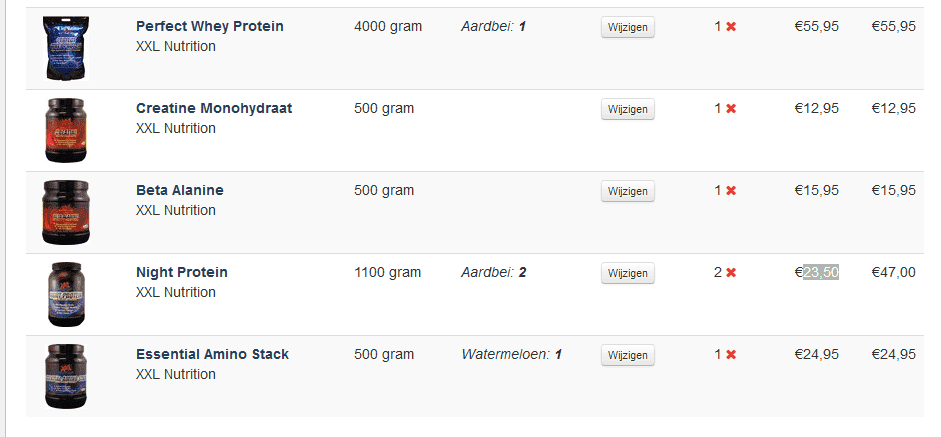Click Creatine Monohydraat jar image
This screenshot has width=941, height=437.
coord(66,130)
